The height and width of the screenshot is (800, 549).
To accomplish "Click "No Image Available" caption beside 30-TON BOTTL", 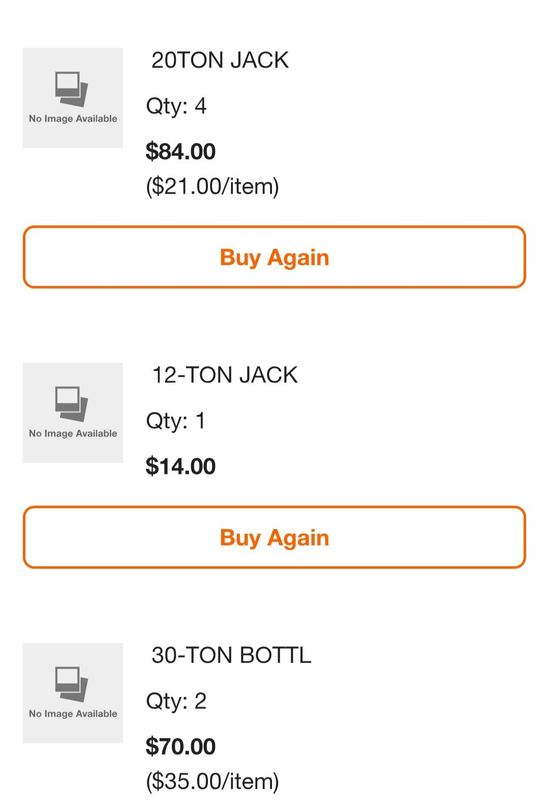I will (x=73, y=713).
